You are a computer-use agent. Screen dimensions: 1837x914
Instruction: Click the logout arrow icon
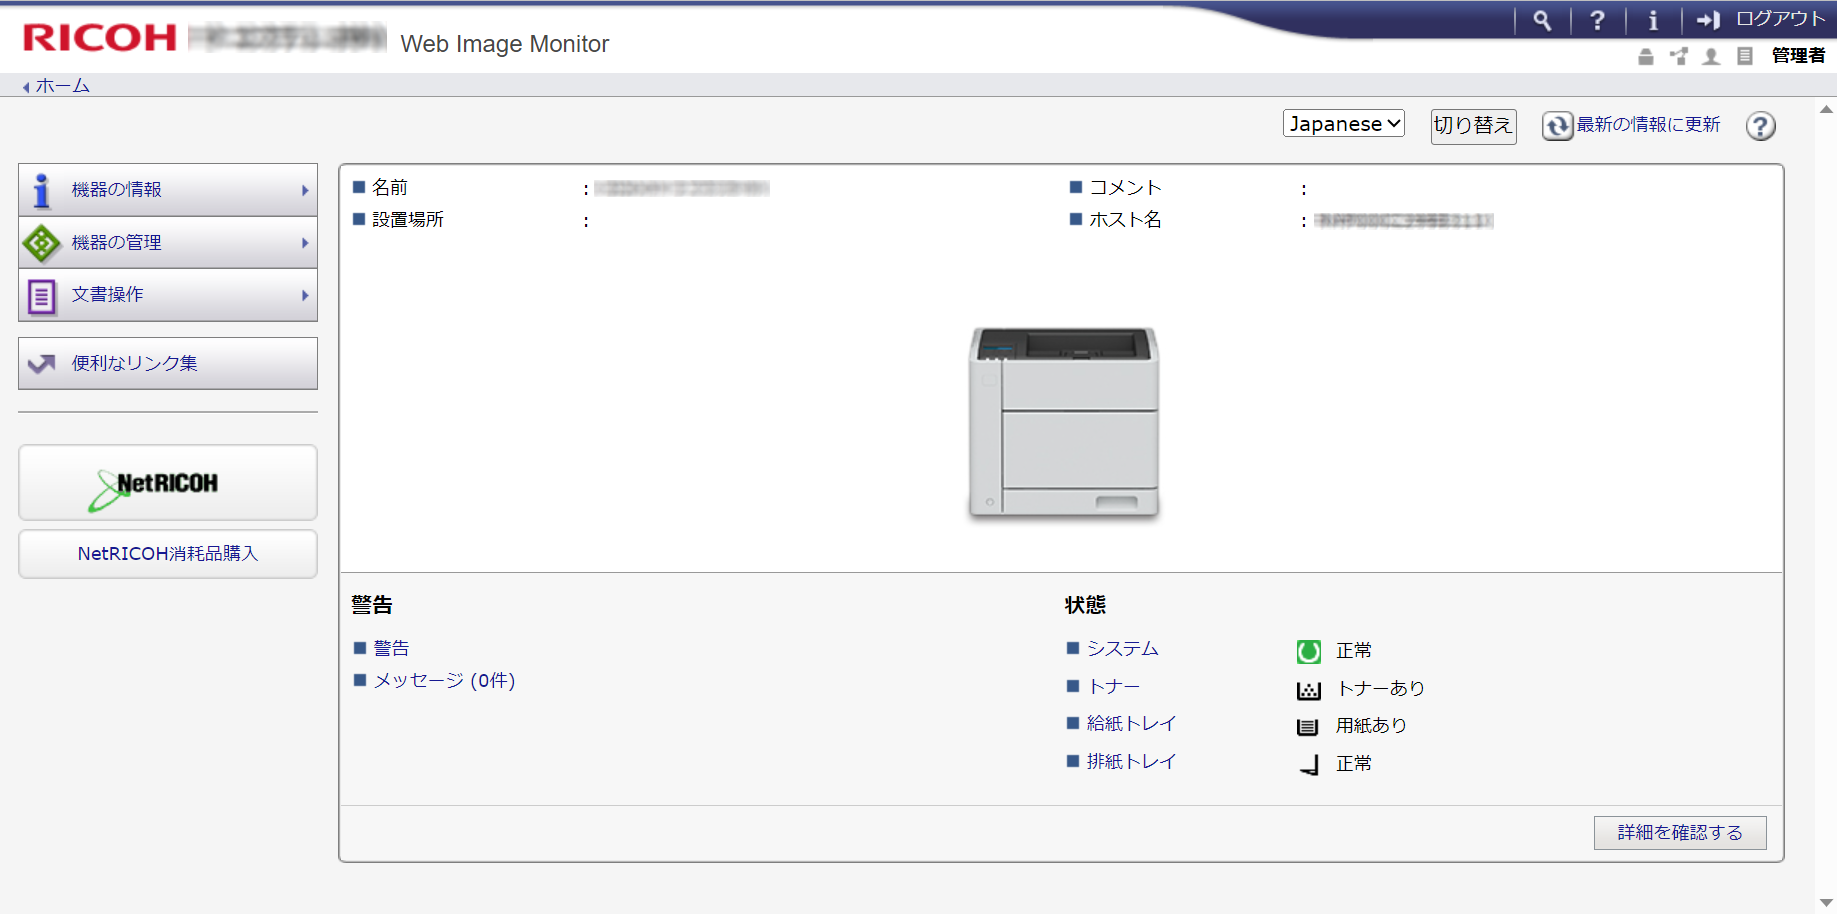[1708, 20]
